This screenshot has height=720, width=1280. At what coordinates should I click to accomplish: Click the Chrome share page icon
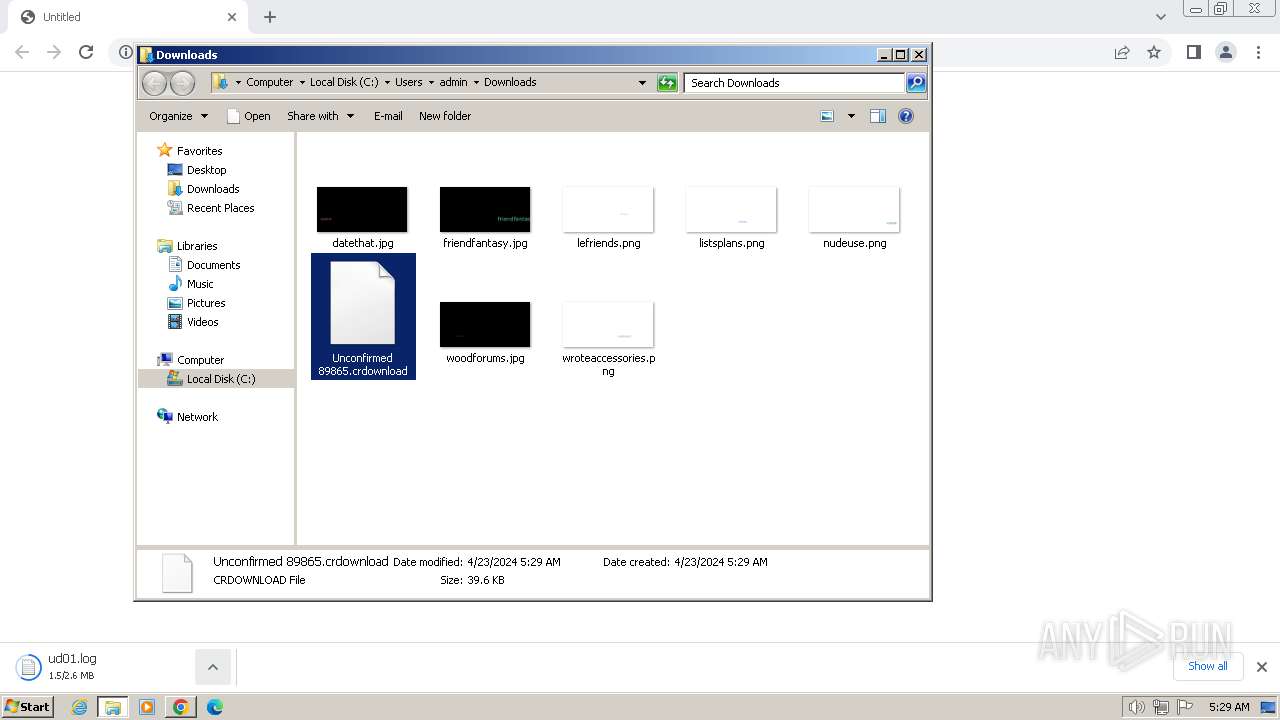click(1122, 52)
